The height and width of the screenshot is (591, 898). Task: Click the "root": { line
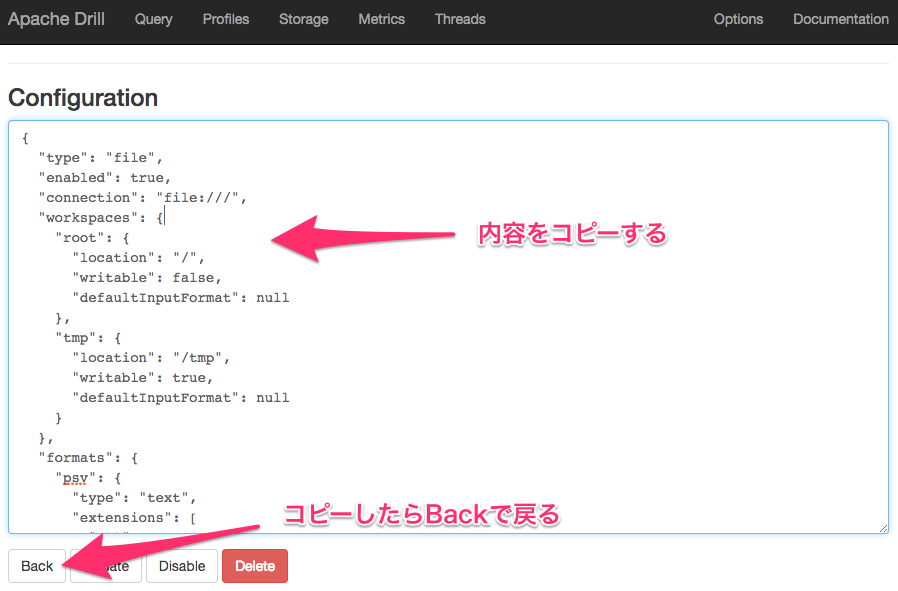(x=92, y=238)
